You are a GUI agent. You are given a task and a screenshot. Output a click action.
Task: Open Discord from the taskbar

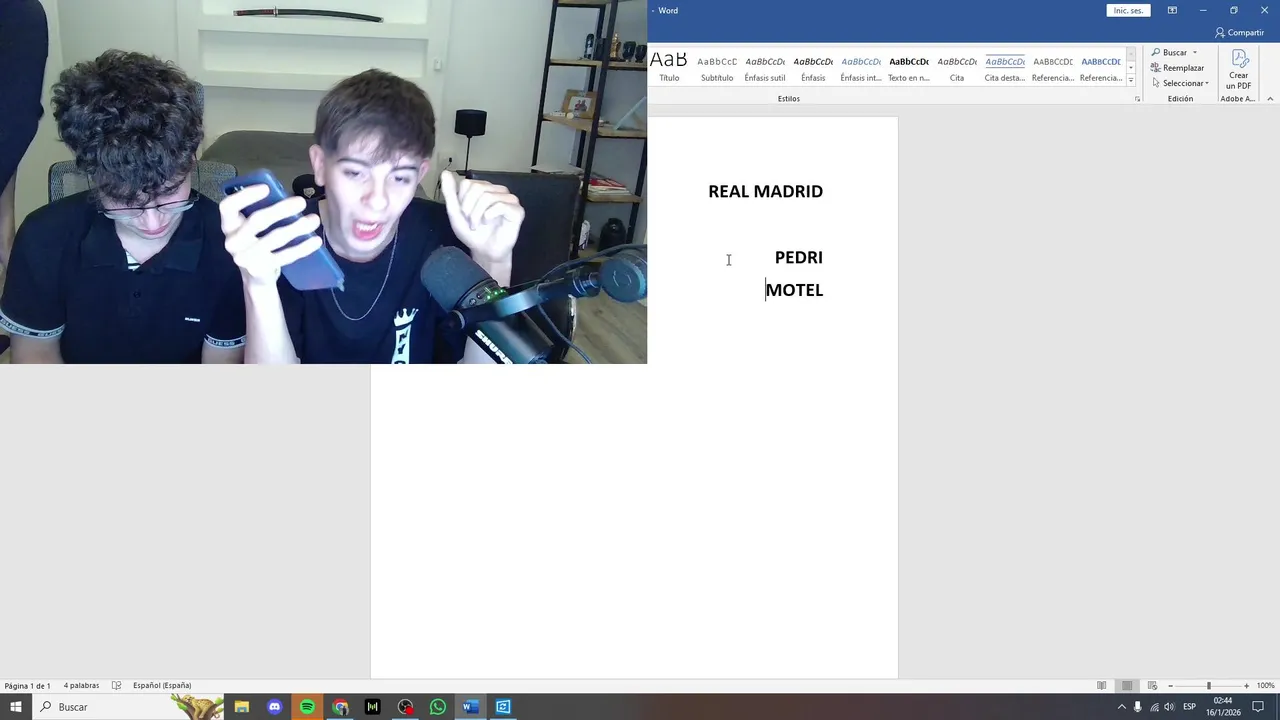[x=275, y=707]
